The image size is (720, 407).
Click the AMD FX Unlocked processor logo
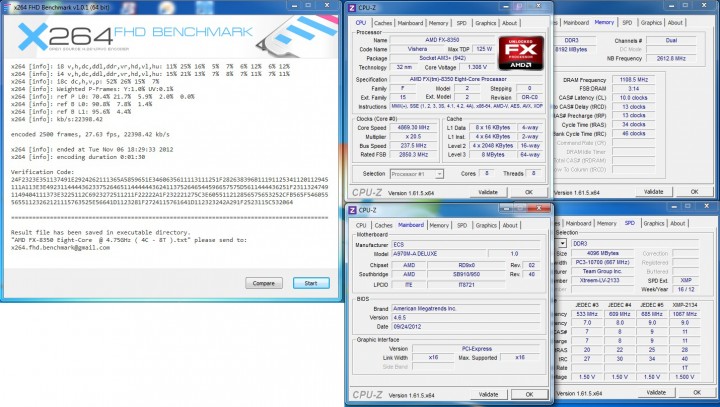[521, 53]
